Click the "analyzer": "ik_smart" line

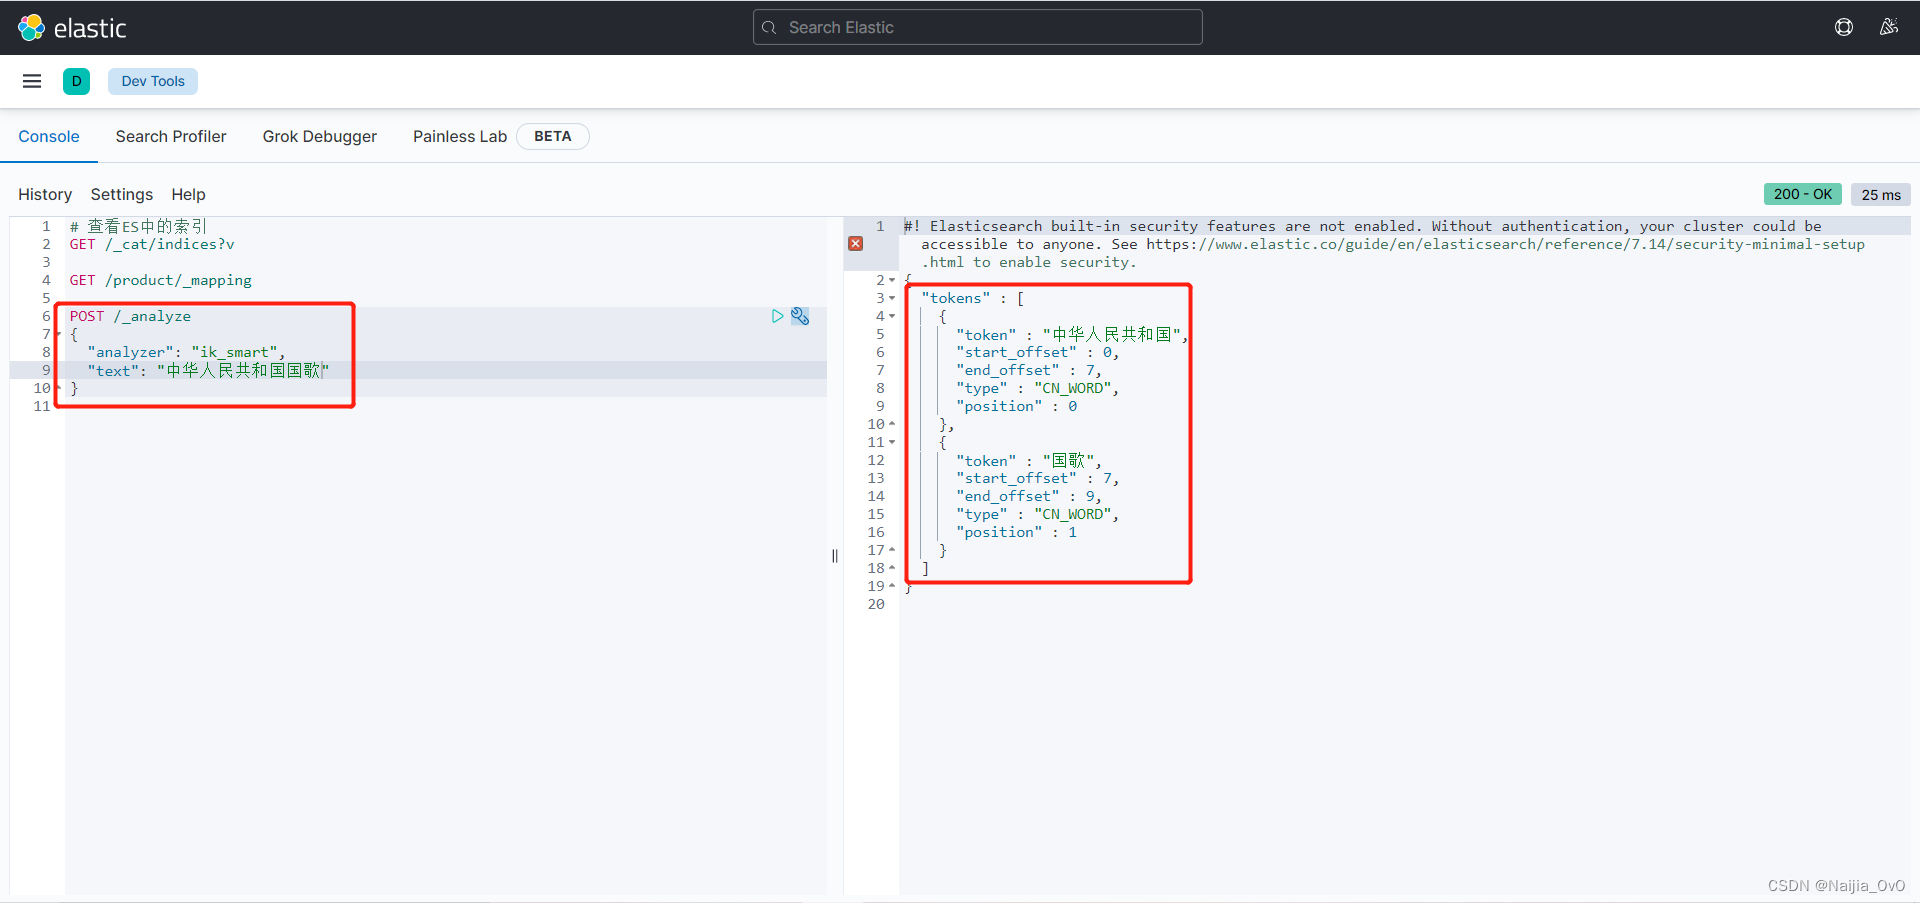coord(186,352)
